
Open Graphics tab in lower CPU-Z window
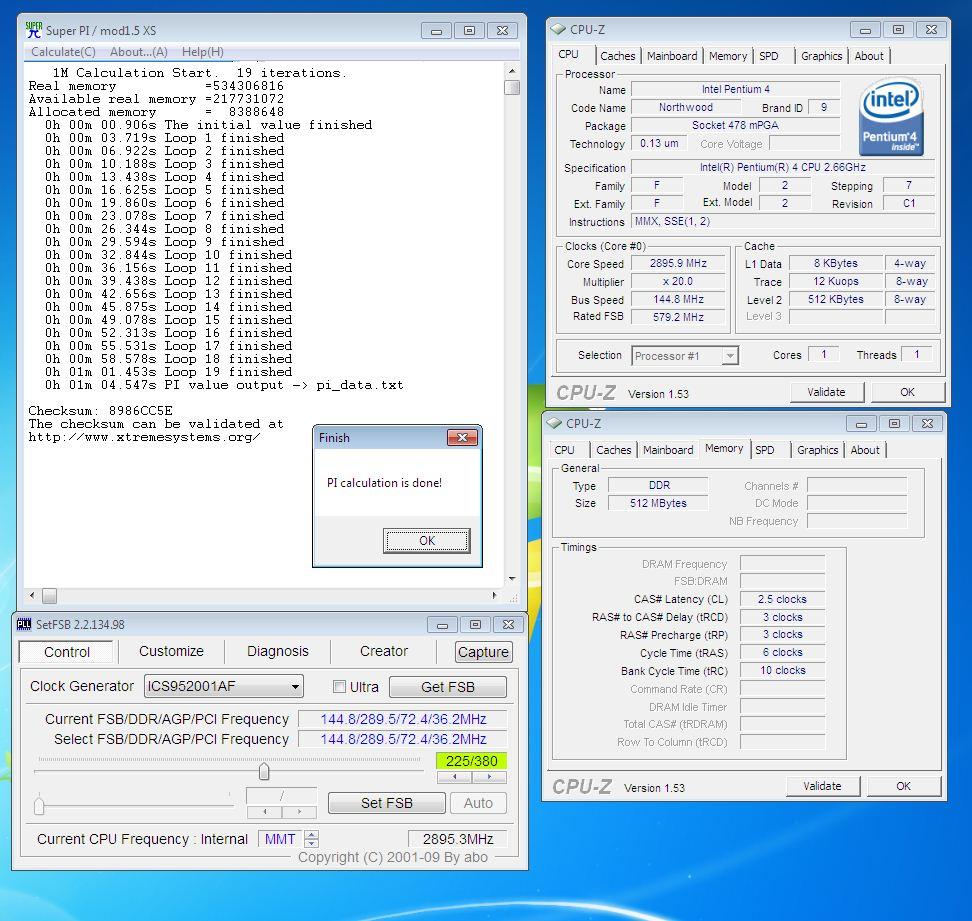(x=818, y=450)
